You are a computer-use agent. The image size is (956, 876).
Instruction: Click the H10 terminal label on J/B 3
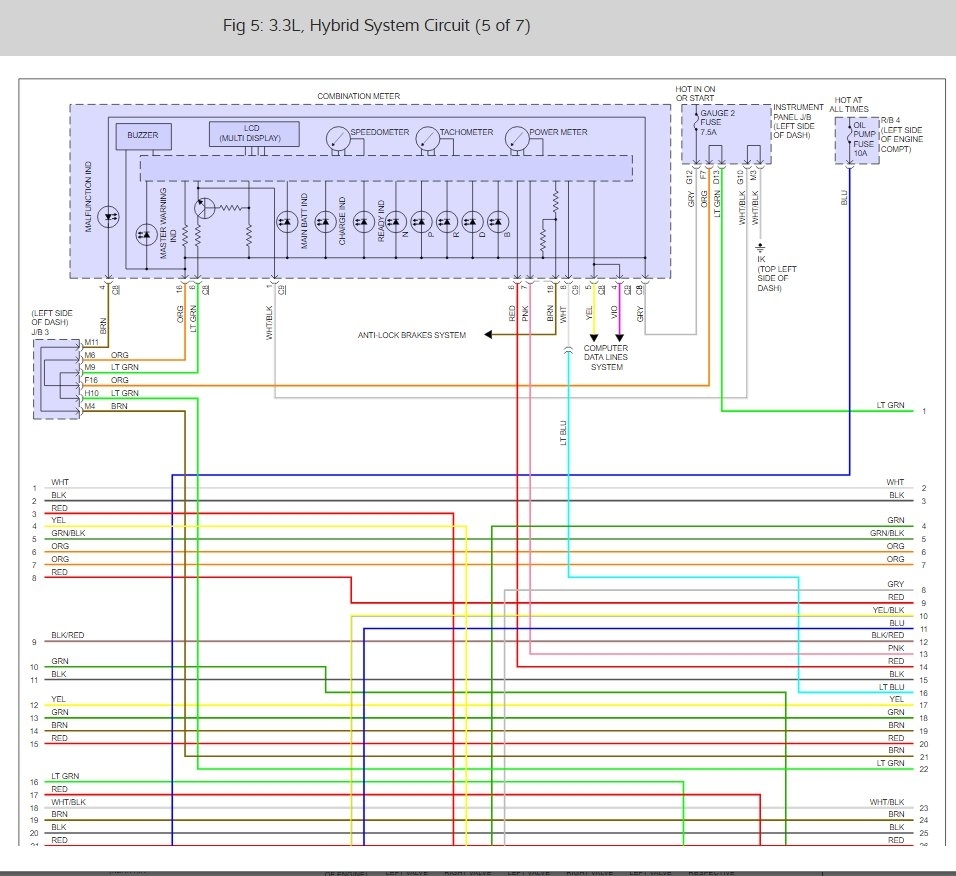tap(91, 393)
